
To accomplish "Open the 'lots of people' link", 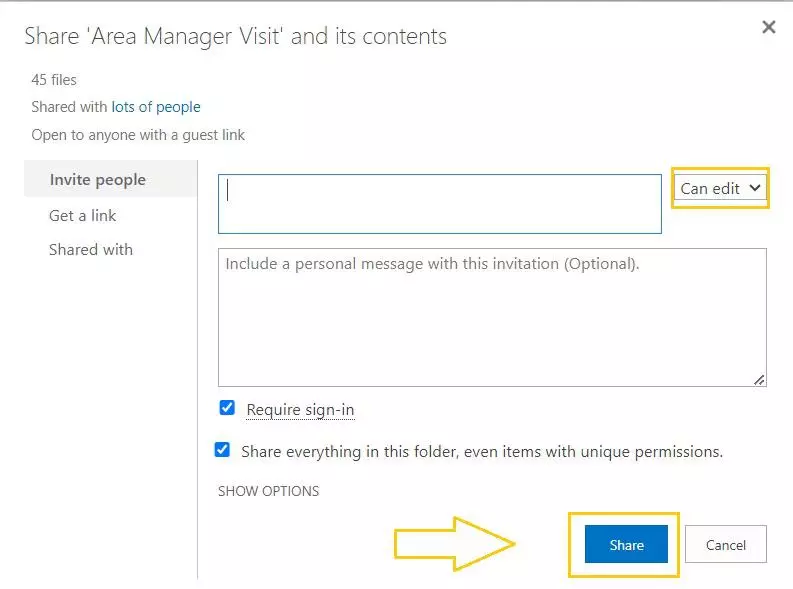I will [x=156, y=107].
